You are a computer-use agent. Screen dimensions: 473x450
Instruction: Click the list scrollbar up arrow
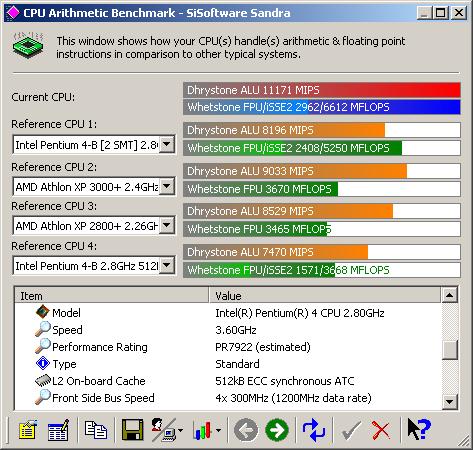(x=450, y=295)
